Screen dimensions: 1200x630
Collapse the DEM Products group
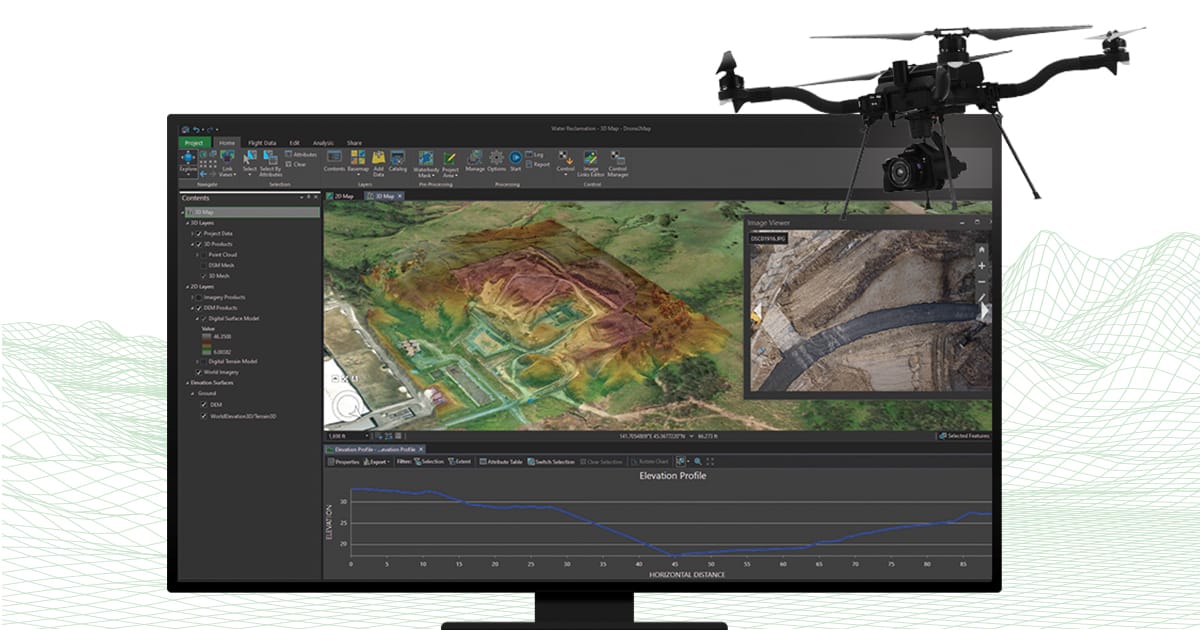pyautogui.click(x=194, y=307)
